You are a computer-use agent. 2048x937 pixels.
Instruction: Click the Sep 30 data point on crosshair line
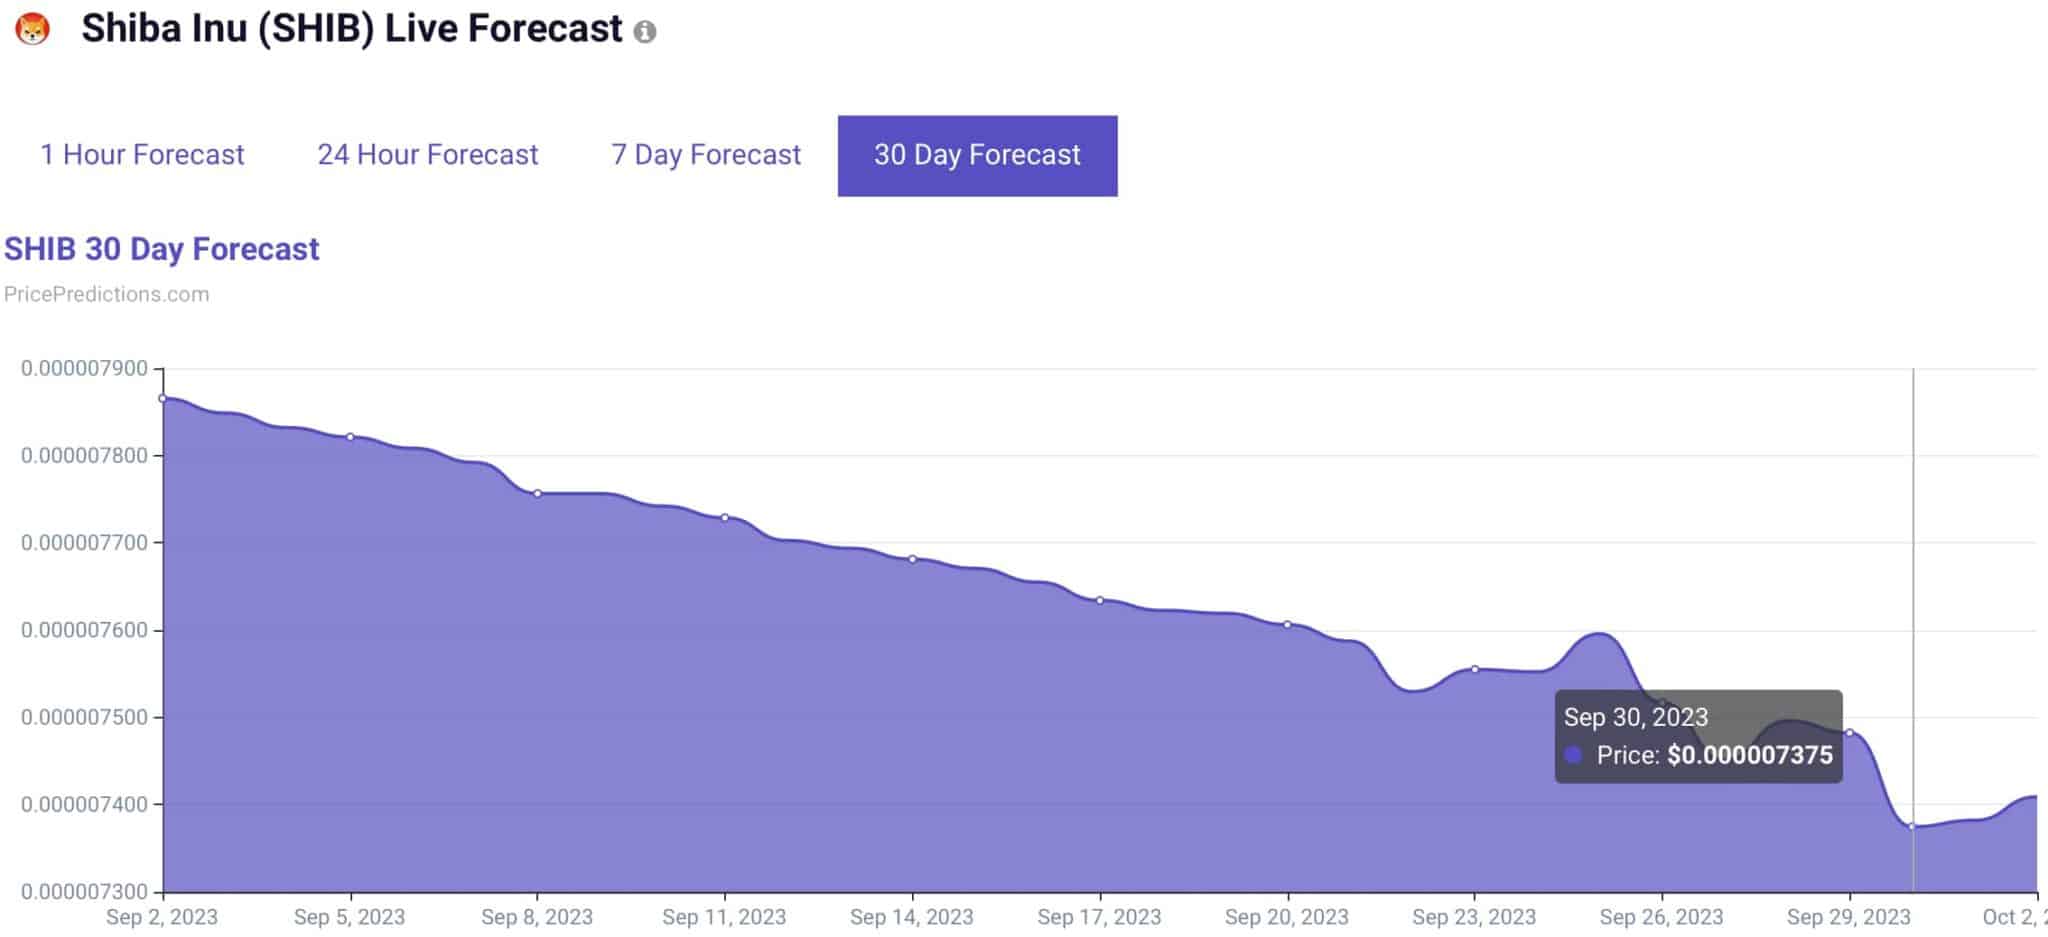tap(1912, 826)
